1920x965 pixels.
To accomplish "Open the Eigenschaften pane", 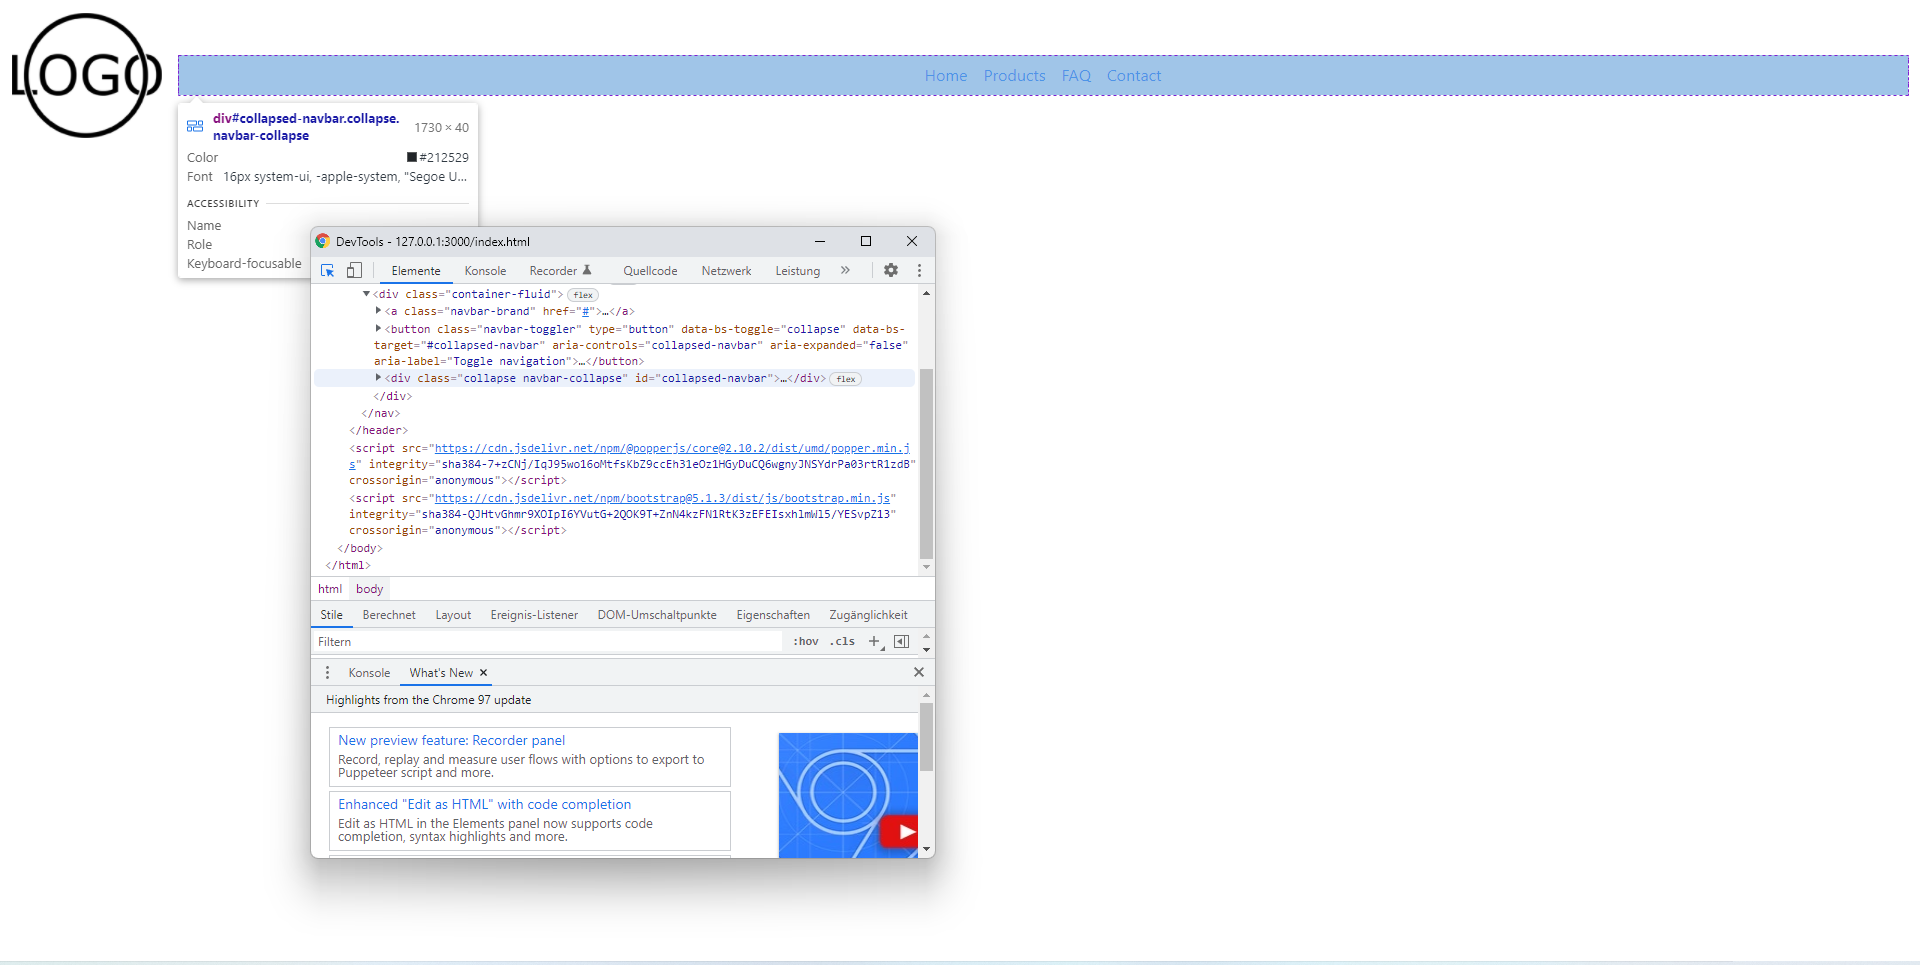I will [x=773, y=615].
